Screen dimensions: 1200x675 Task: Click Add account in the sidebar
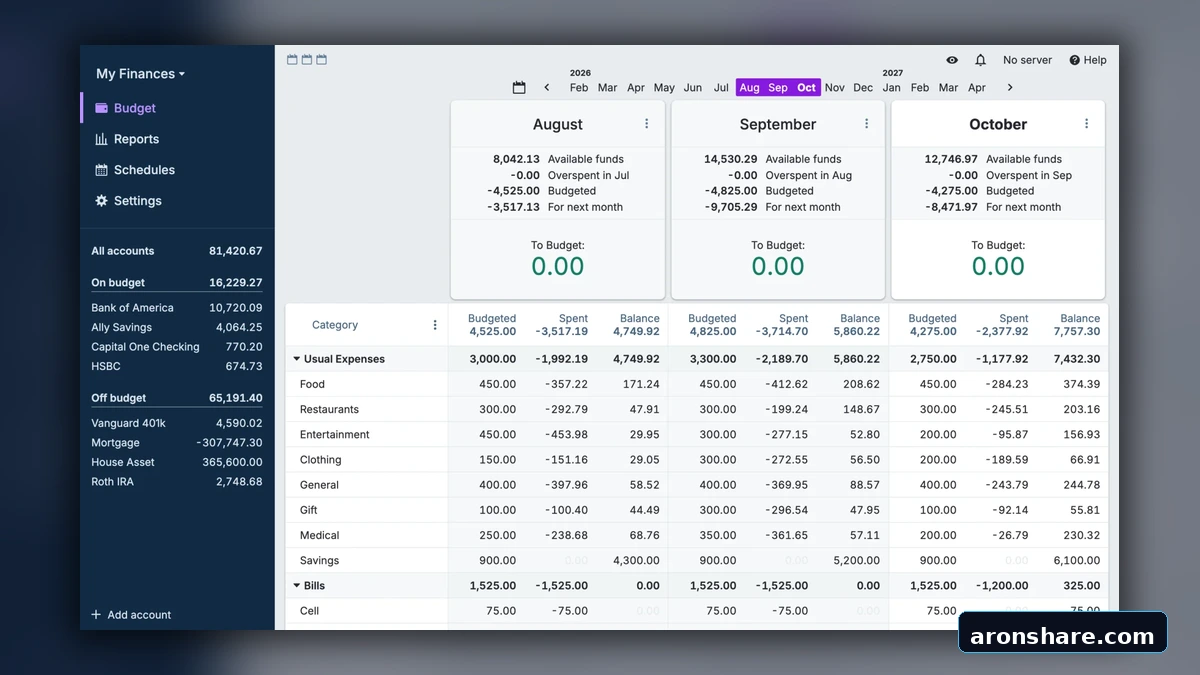(131, 615)
